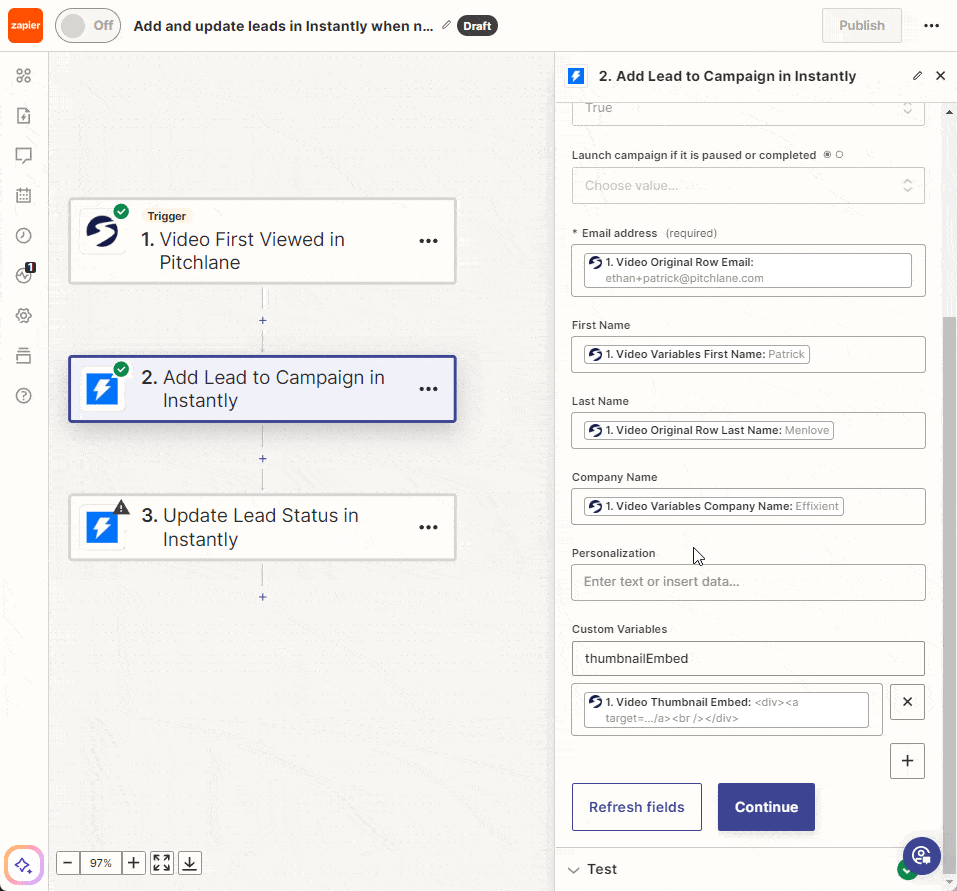Click the Video Thumbnail Embed value field
Viewport: 957px width, 891px height.
pyautogui.click(x=727, y=710)
